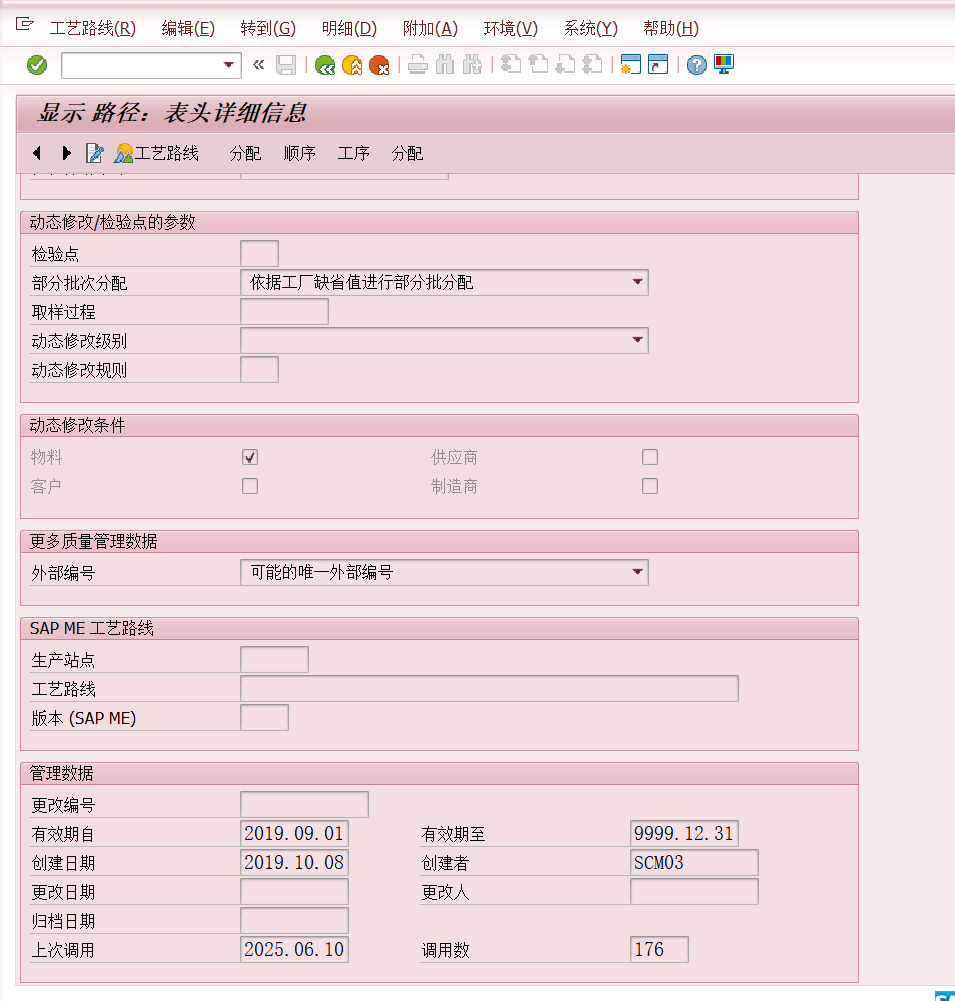Open the 帮助(H) menu

(671, 29)
